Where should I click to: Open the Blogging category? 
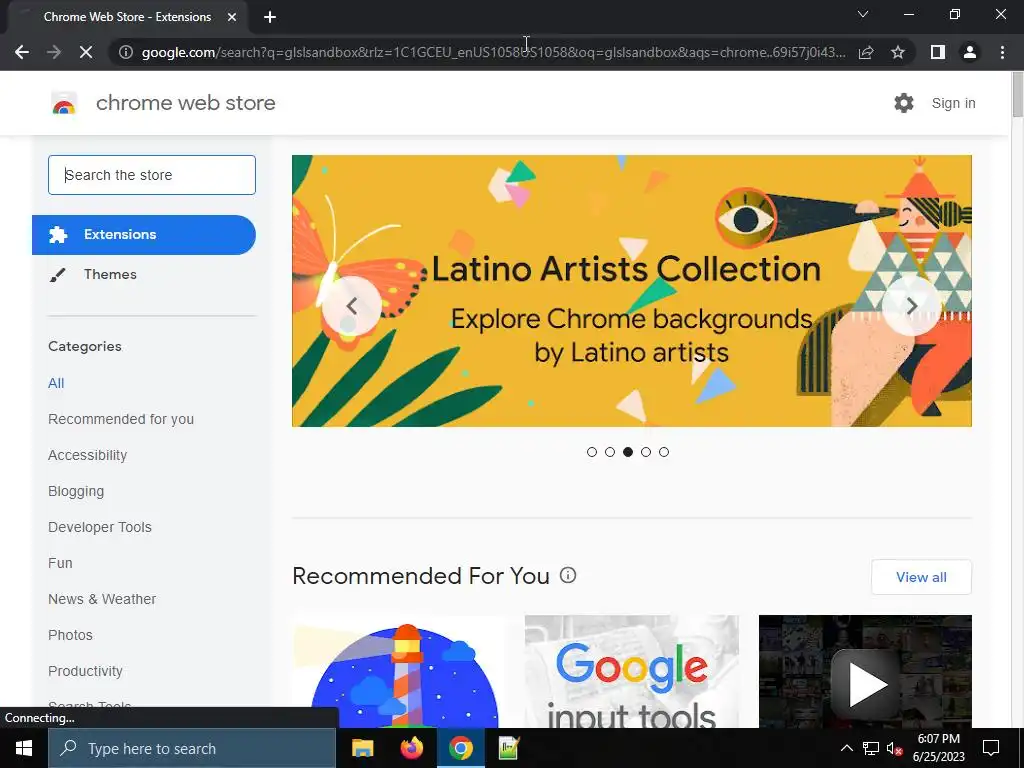76,491
